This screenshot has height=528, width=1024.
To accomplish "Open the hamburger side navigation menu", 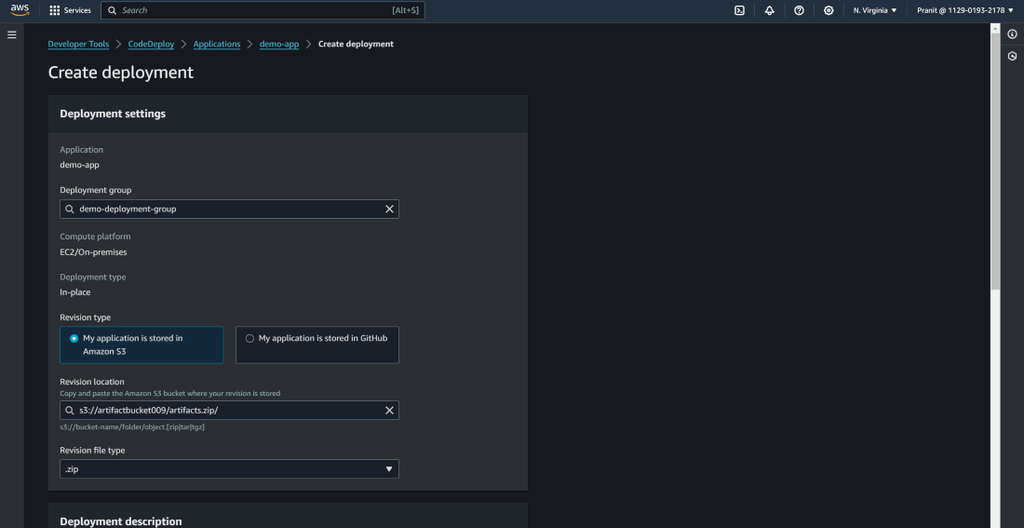I will point(12,35).
